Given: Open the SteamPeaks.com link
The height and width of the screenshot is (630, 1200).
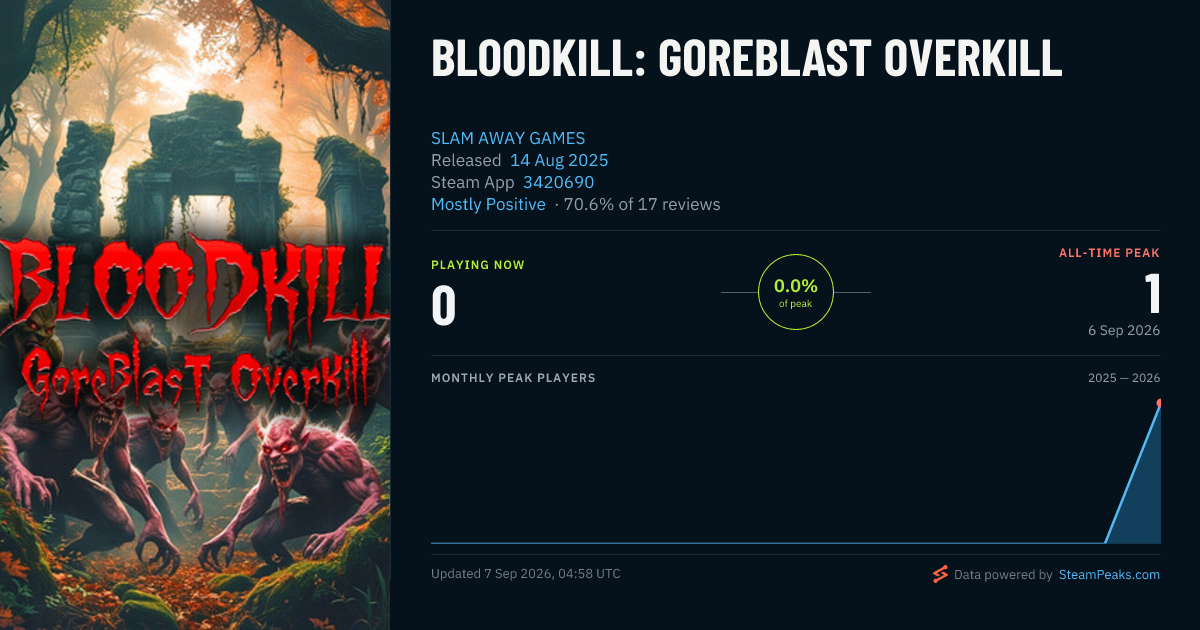Looking at the screenshot, I should point(1109,575).
